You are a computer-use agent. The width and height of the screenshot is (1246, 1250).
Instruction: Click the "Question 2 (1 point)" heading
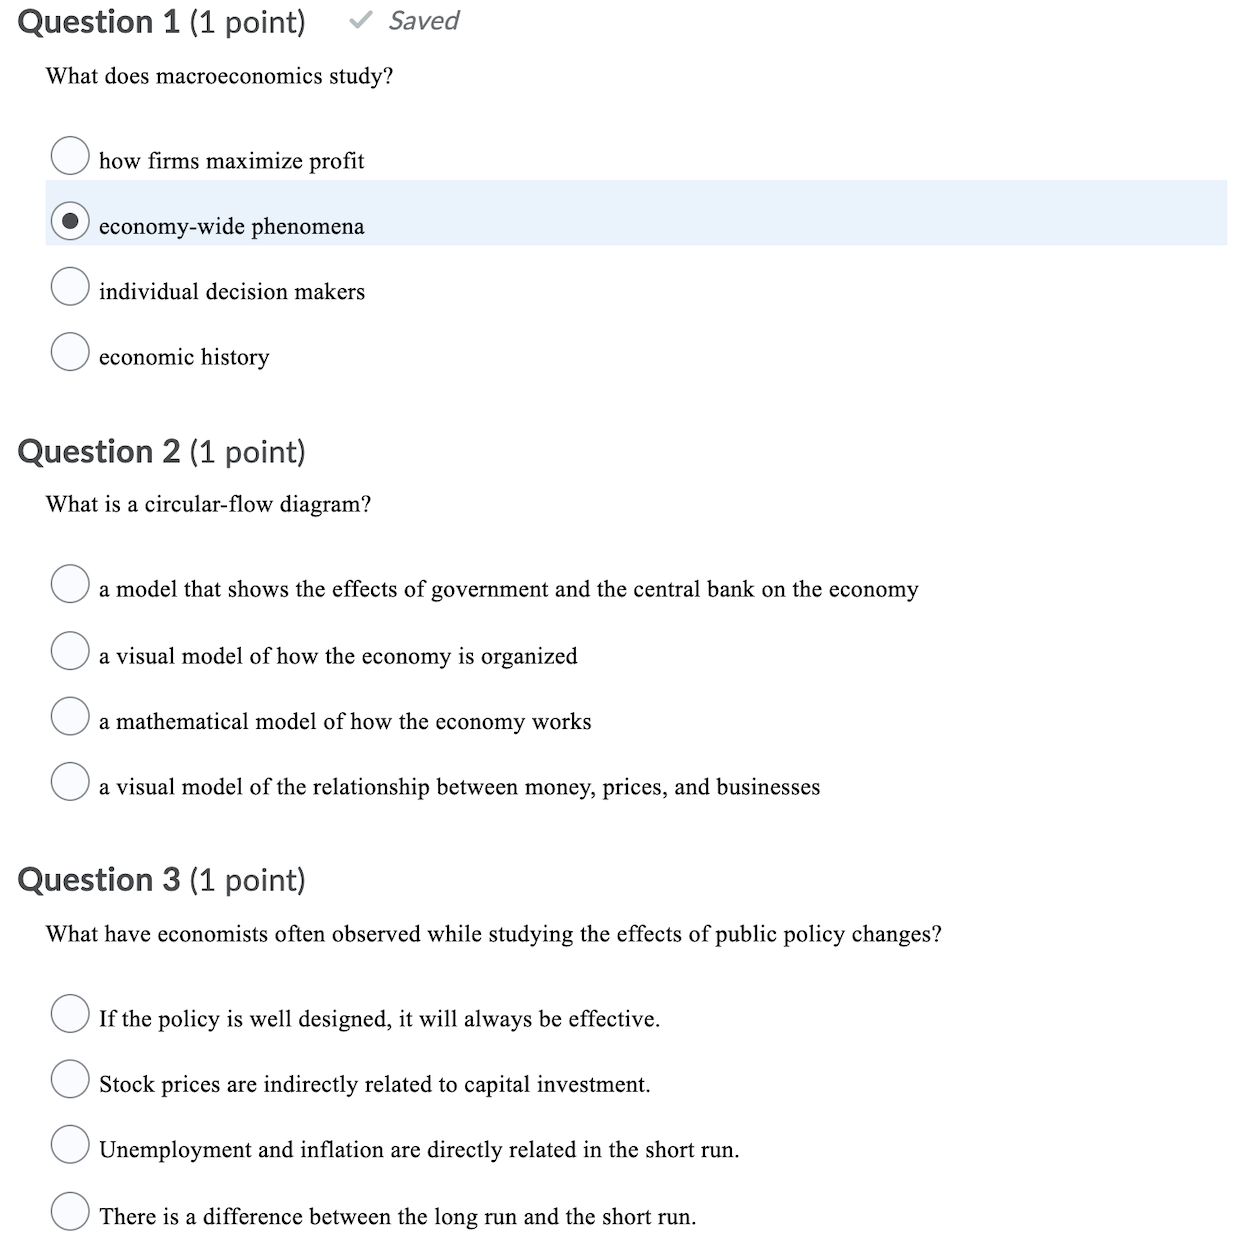(x=164, y=452)
